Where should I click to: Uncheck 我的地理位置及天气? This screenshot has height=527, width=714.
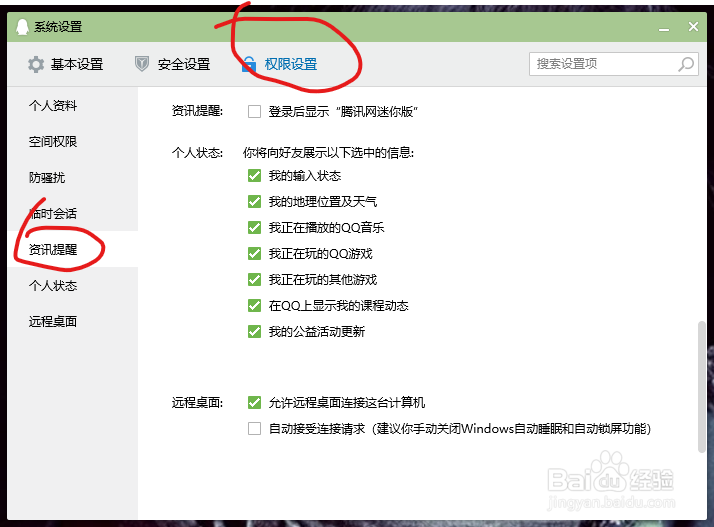(255, 202)
